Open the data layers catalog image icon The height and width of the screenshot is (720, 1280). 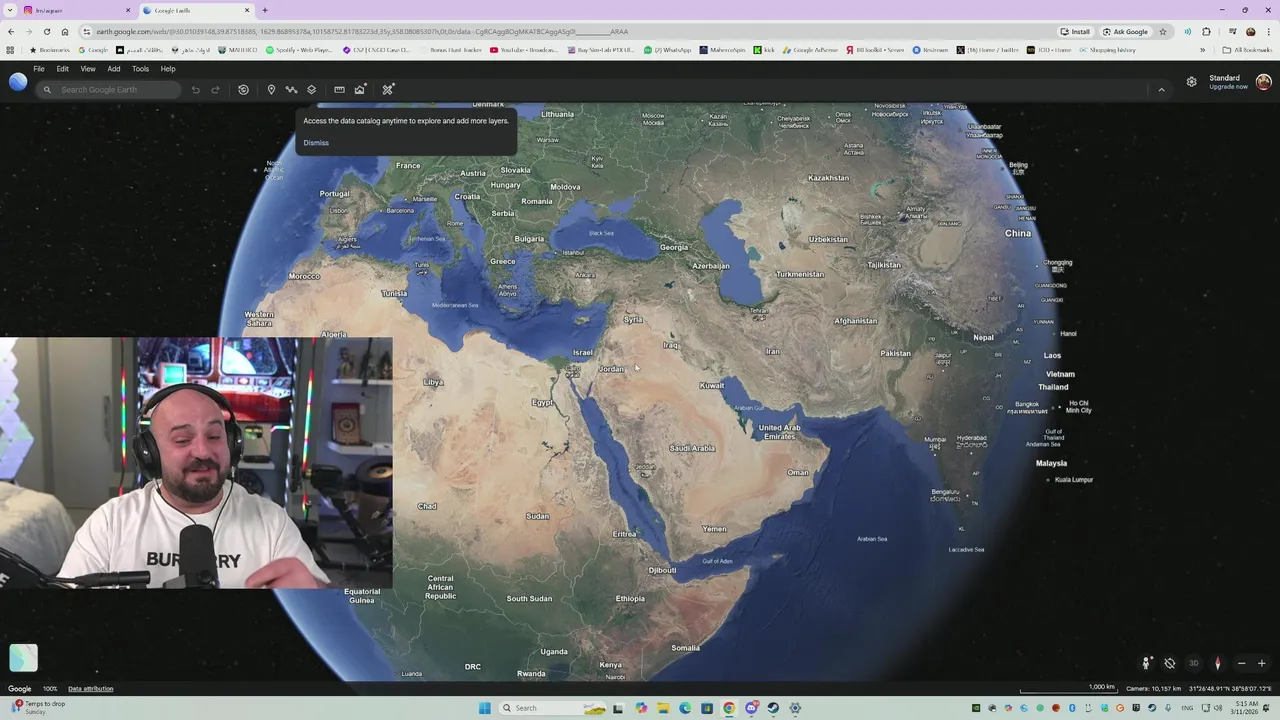(x=360, y=90)
